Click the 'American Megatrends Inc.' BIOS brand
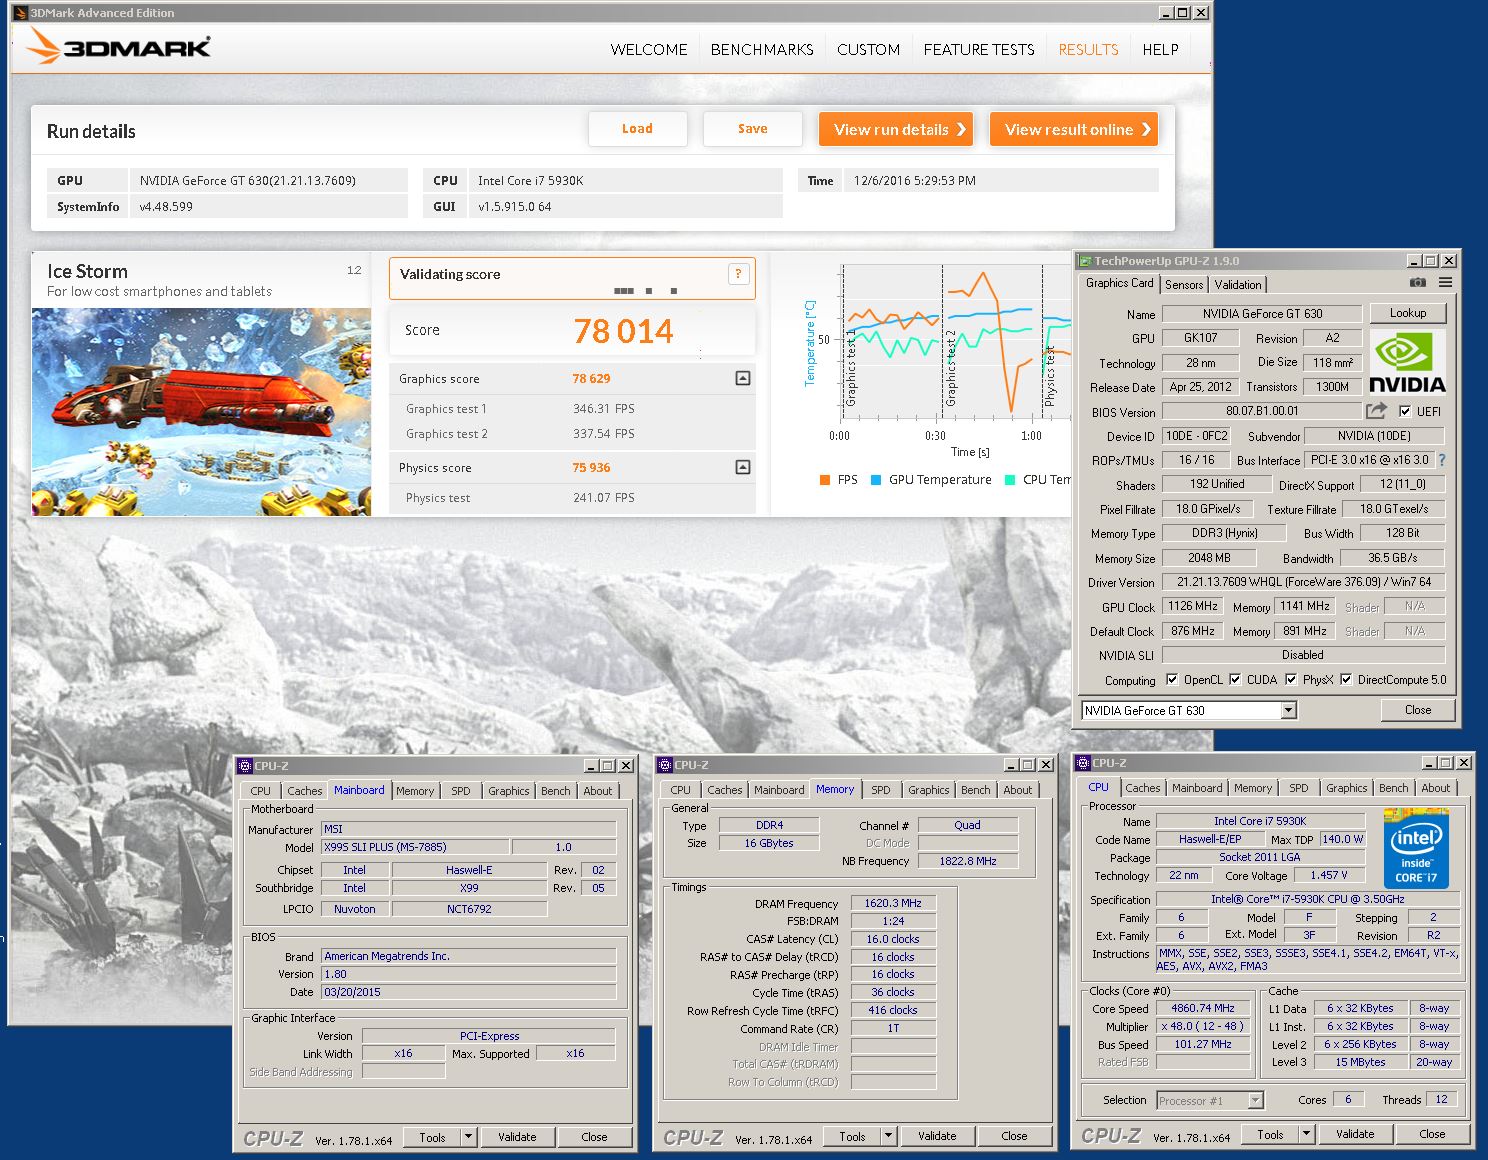The width and height of the screenshot is (1488, 1160). coord(469,956)
